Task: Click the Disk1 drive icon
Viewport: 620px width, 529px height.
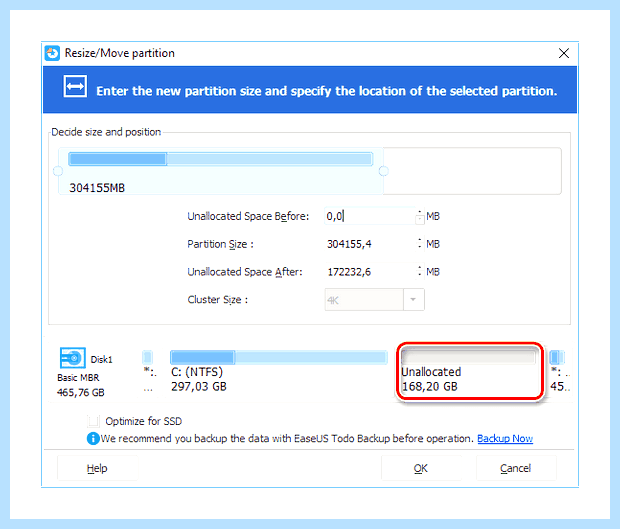Action: tap(72, 358)
